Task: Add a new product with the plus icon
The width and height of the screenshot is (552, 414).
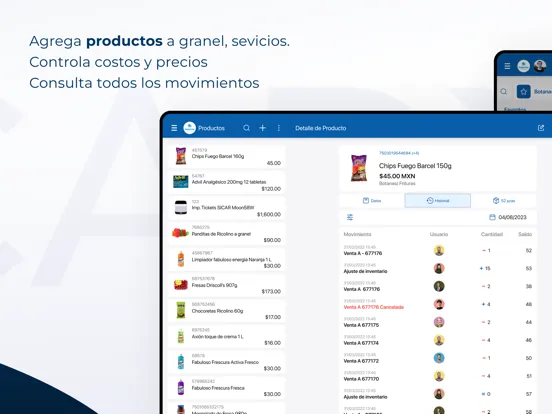Action: coord(263,128)
